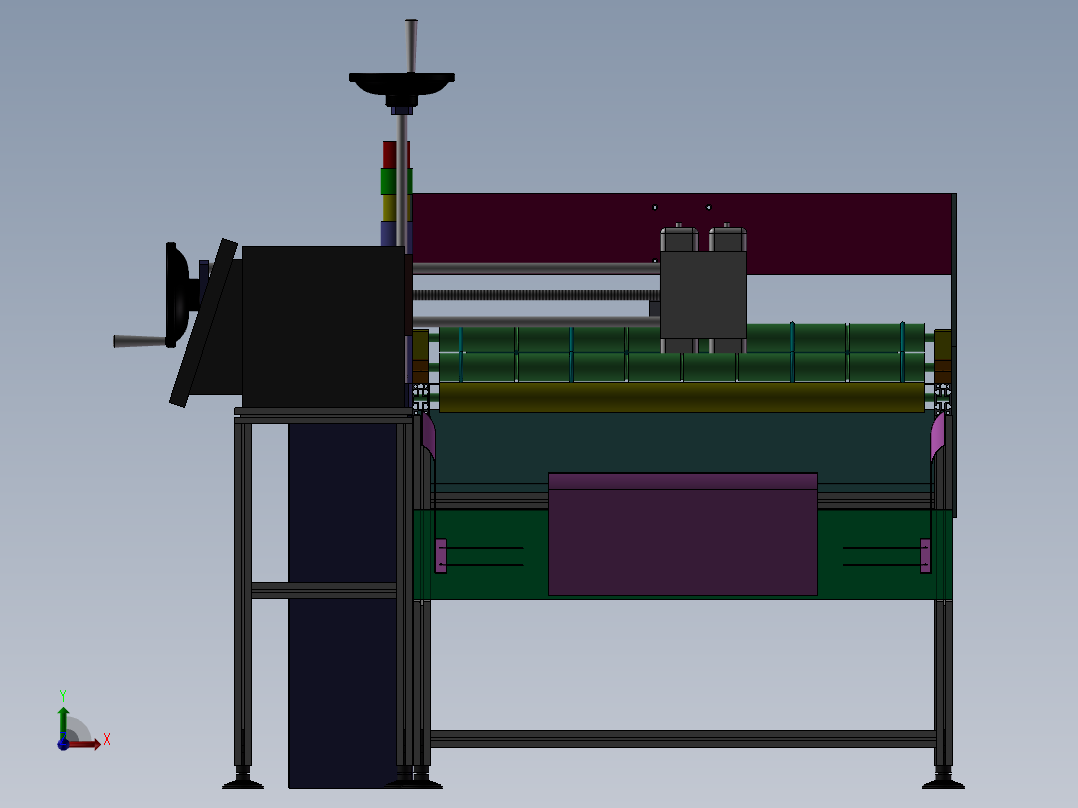Select the far-left leveling foot
The width and height of the screenshot is (1078, 808).
pos(243,780)
